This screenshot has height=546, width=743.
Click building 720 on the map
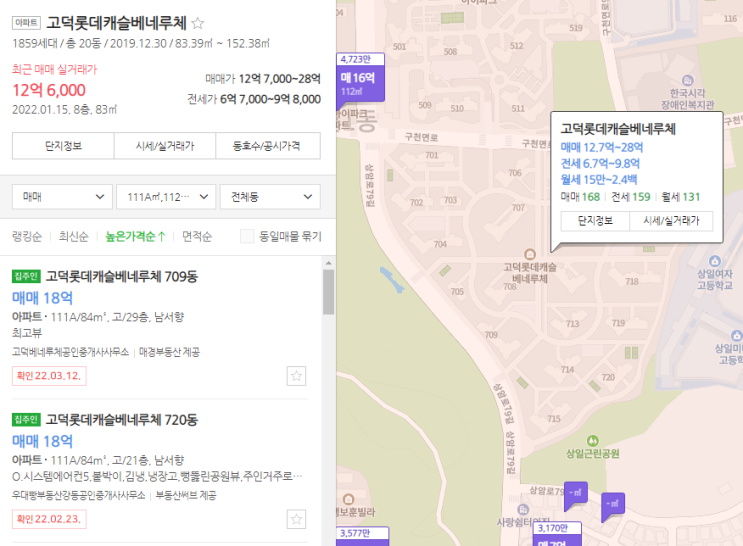(x=608, y=377)
